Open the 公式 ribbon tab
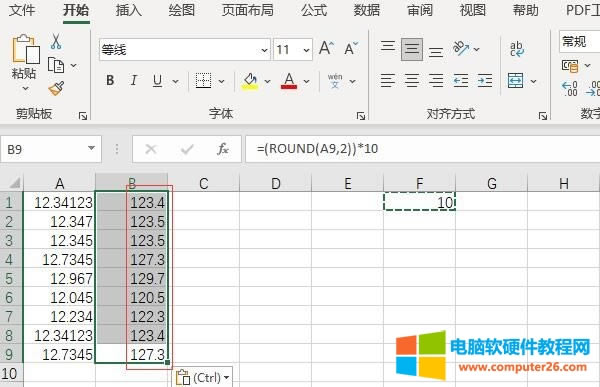600x387 pixels. tap(314, 10)
